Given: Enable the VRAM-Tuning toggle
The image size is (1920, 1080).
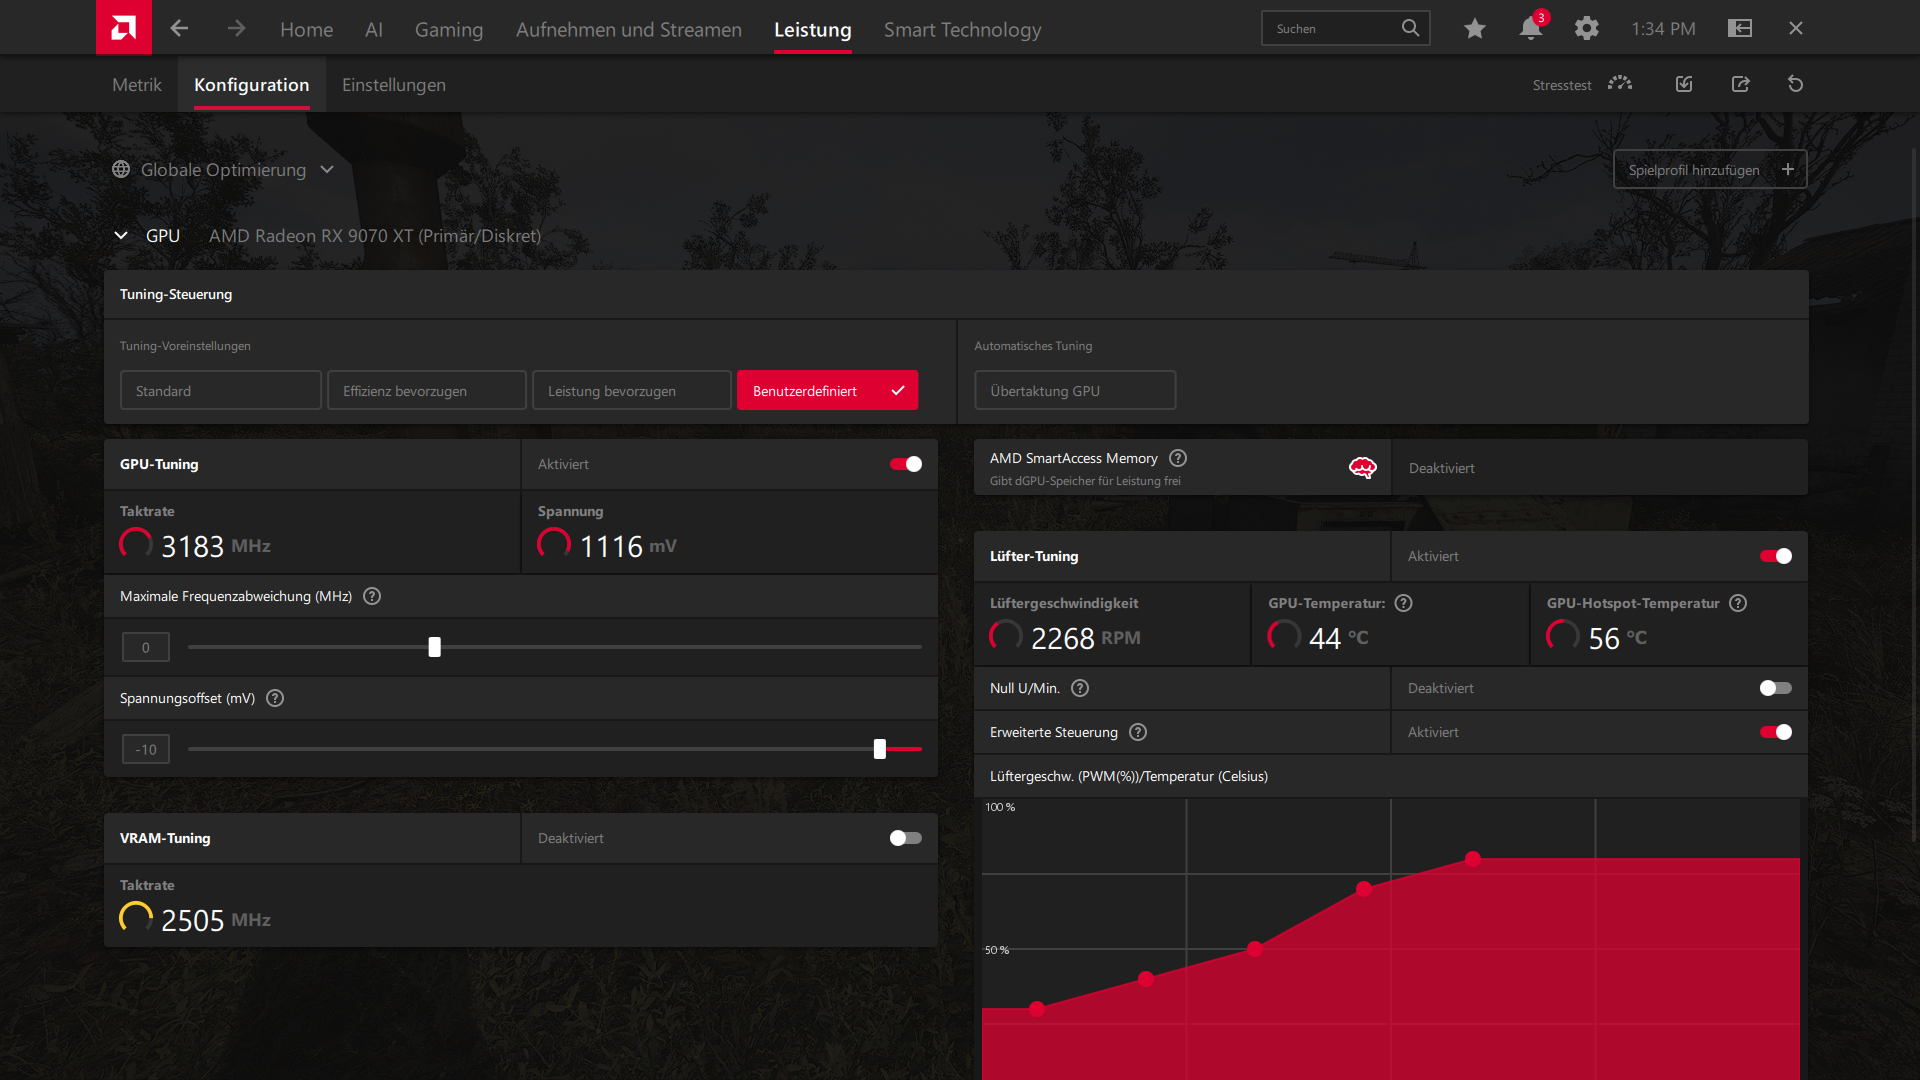Looking at the screenshot, I should [x=906, y=838].
